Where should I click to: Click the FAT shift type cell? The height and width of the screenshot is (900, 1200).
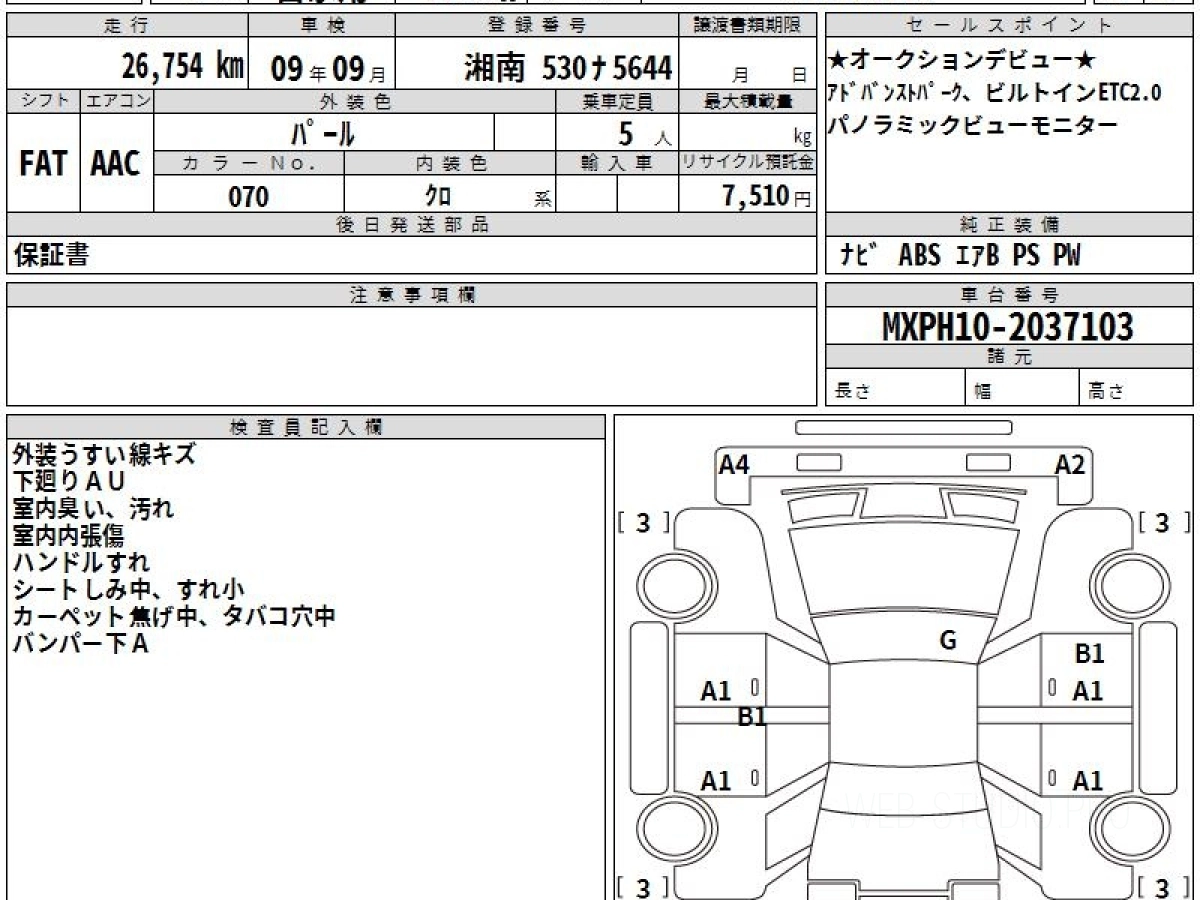click(43, 164)
